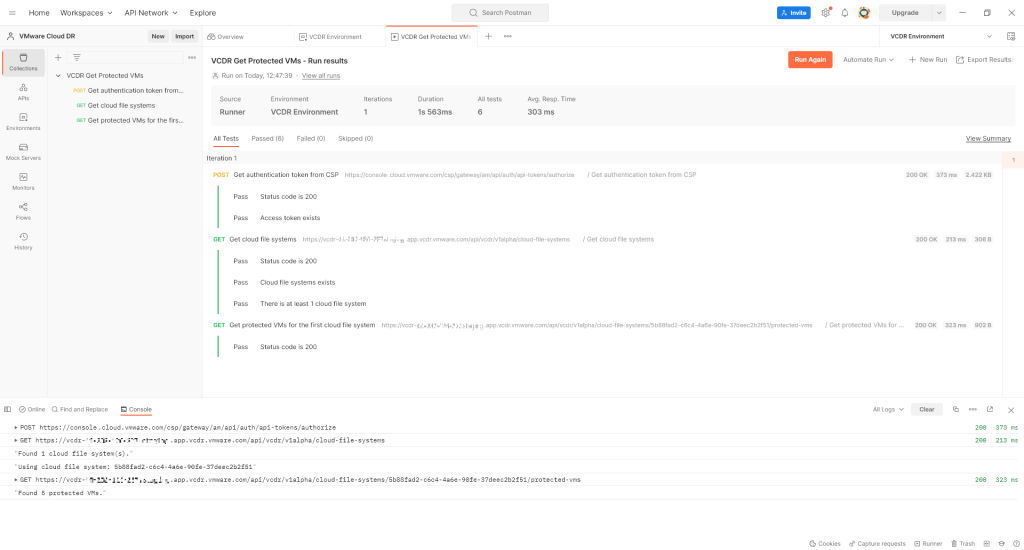The height and width of the screenshot is (550, 1024).
Task: Switch to Overview tab
Action: pos(225,37)
